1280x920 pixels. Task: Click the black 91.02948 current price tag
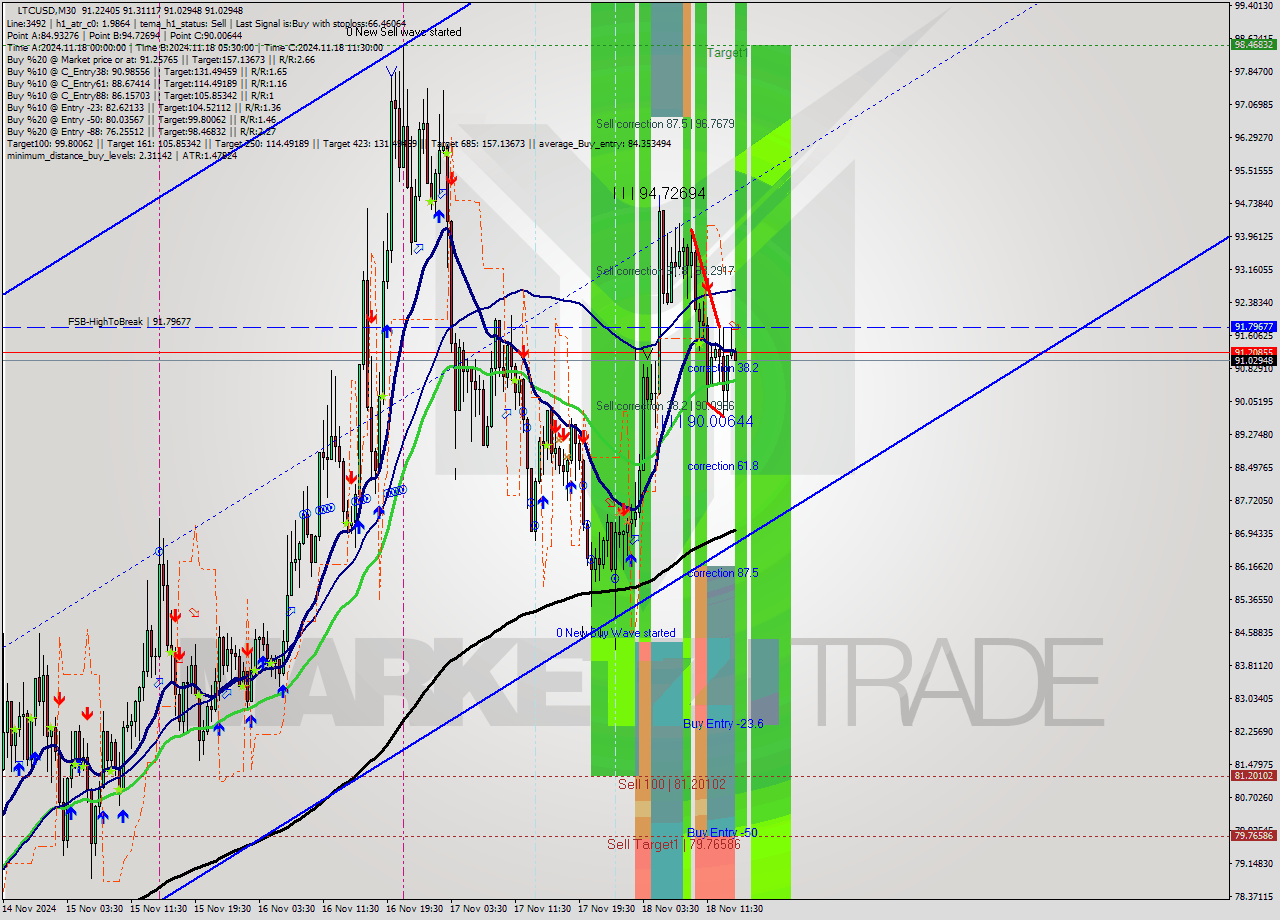tap(1254, 360)
